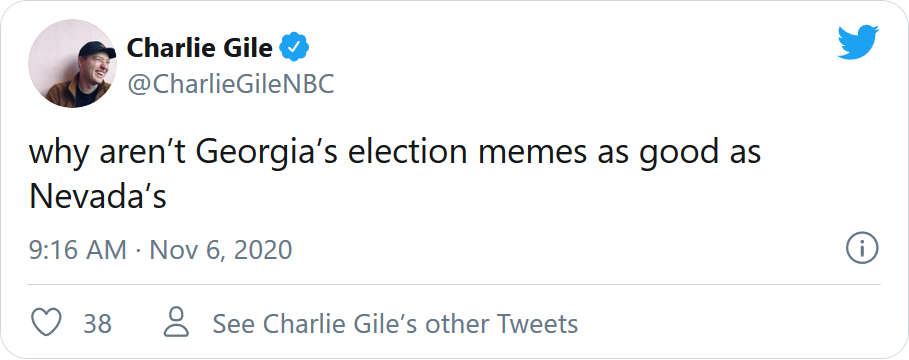909x360 pixels.
Task: Click the Twitter bird logo
Action: 858,42
